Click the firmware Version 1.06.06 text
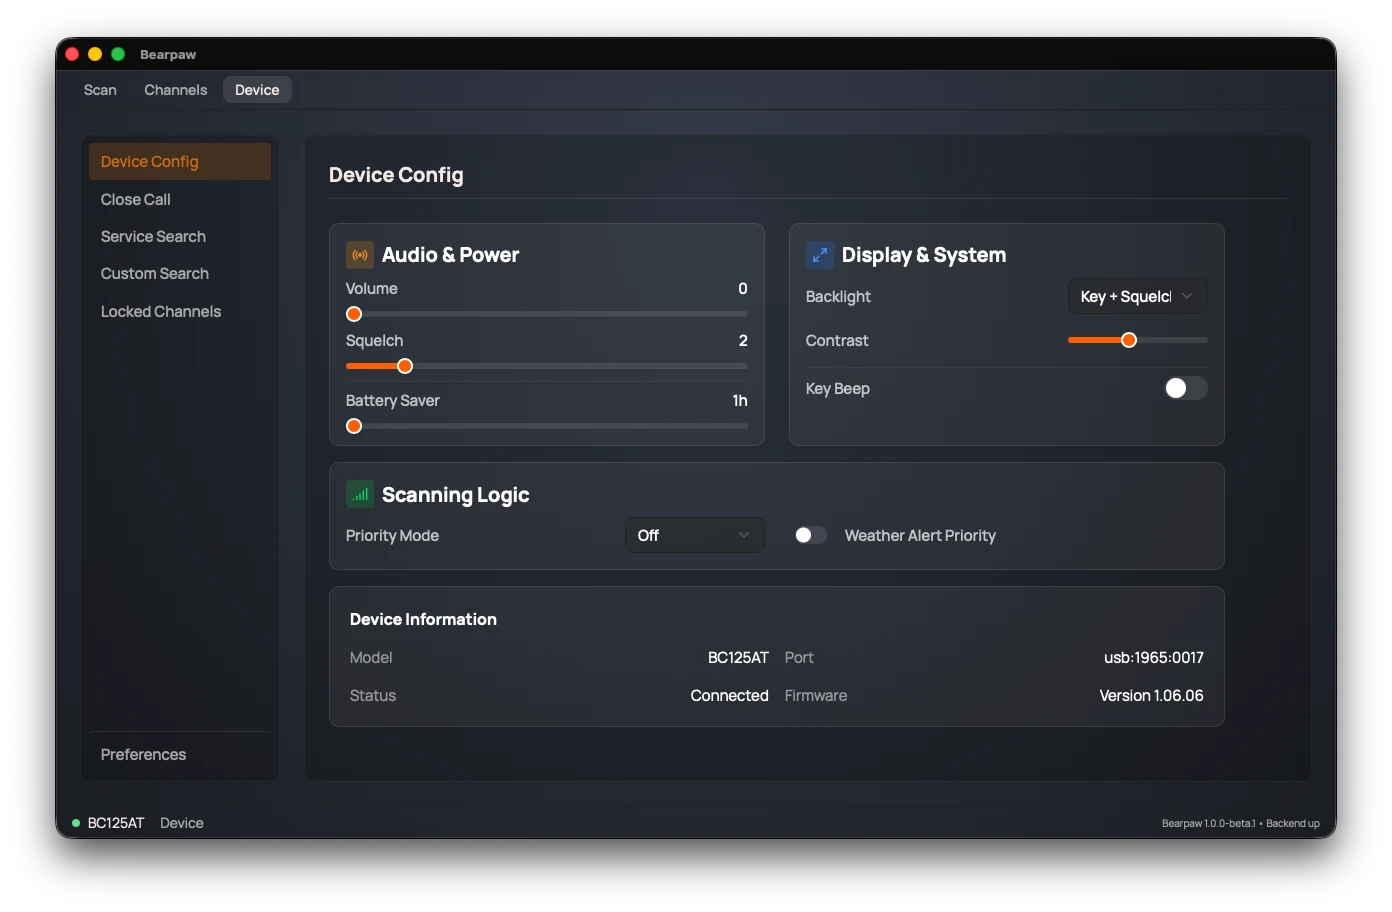1392x912 pixels. tap(1151, 695)
